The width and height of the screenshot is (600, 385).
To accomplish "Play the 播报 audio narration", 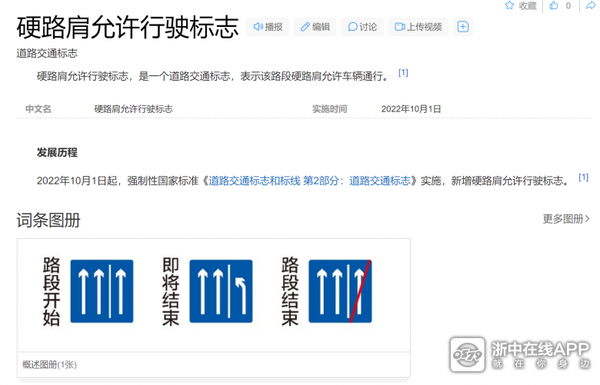I will pyautogui.click(x=267, y=27).
